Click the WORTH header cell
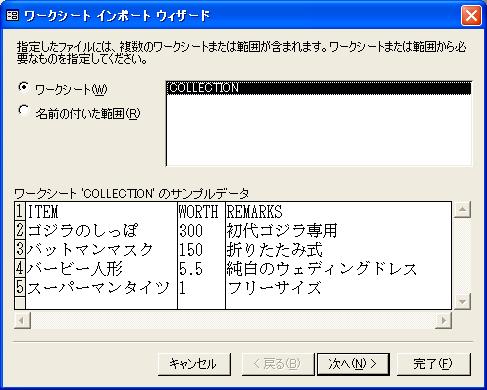Image resolution: width=487 pixels, height=390 pixels. pos(201,211)
